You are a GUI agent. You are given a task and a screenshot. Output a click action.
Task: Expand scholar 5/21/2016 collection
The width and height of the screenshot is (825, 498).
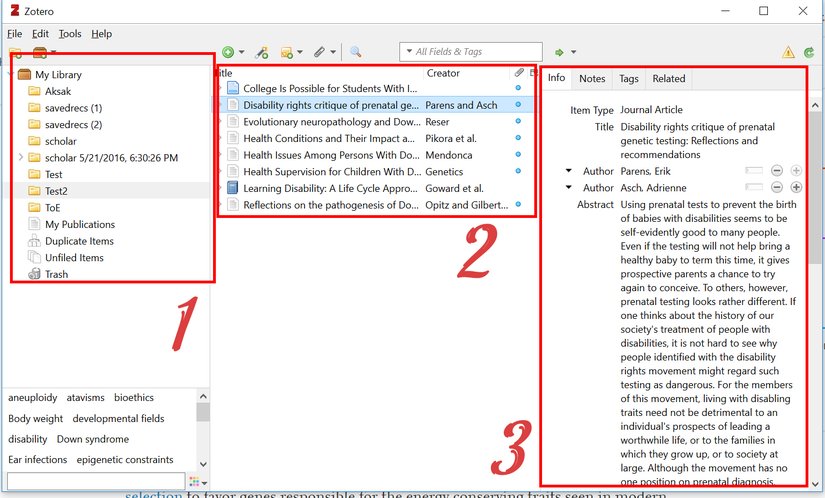pyautogui.click(x=21, y=157)
